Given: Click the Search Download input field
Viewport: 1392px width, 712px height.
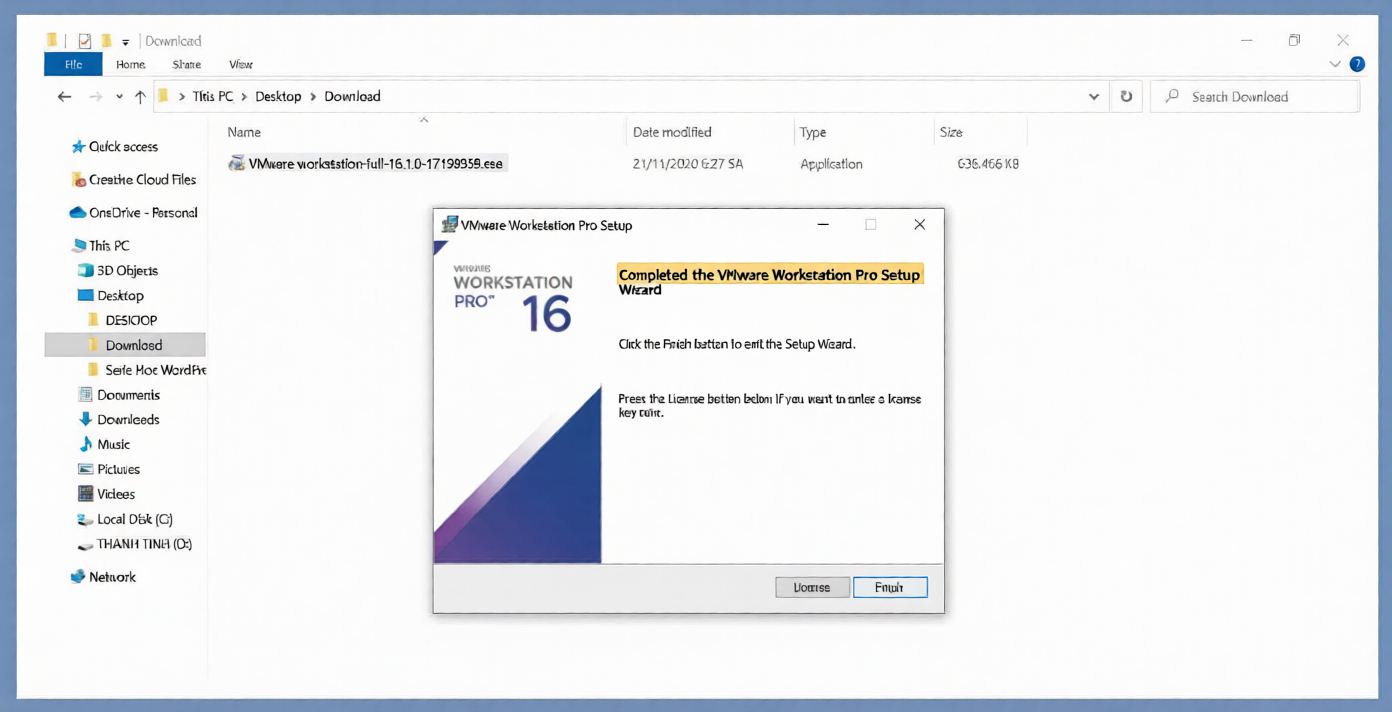Looking at the screenshot, I should point(1265,97).
